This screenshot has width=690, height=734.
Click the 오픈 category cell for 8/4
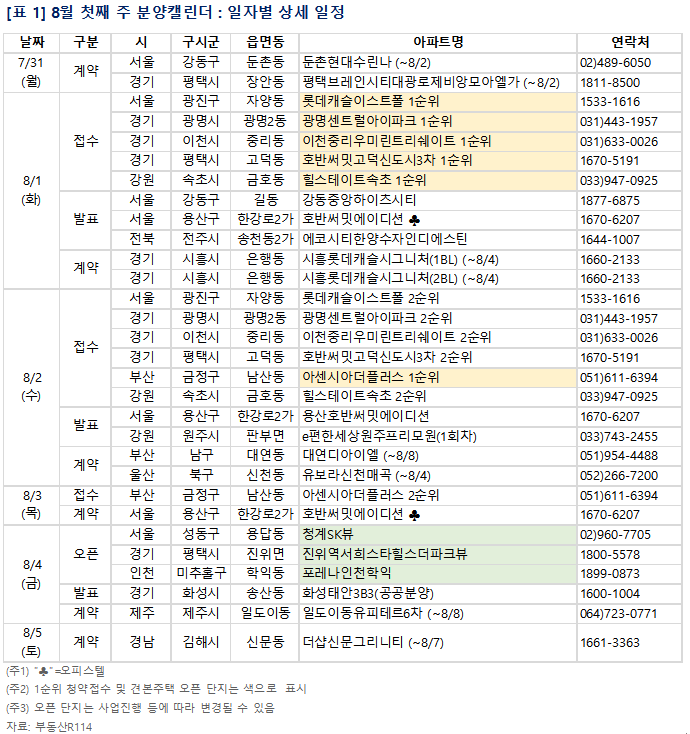click(86, 553)
